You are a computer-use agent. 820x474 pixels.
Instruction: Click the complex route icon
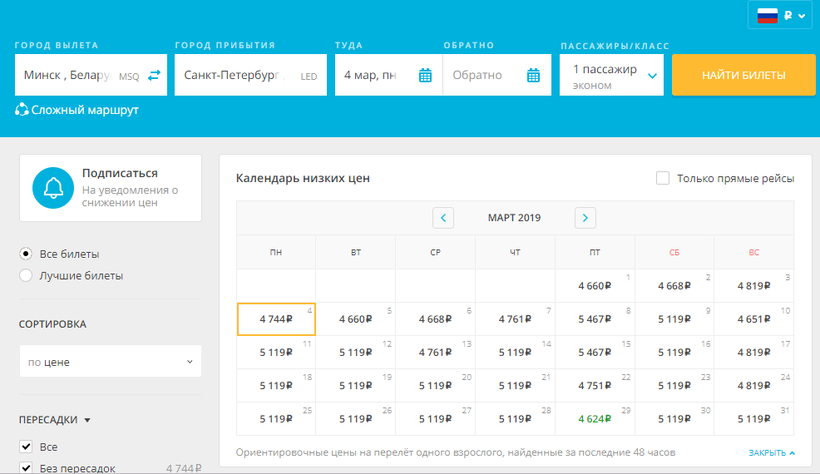tap(22, 110)
